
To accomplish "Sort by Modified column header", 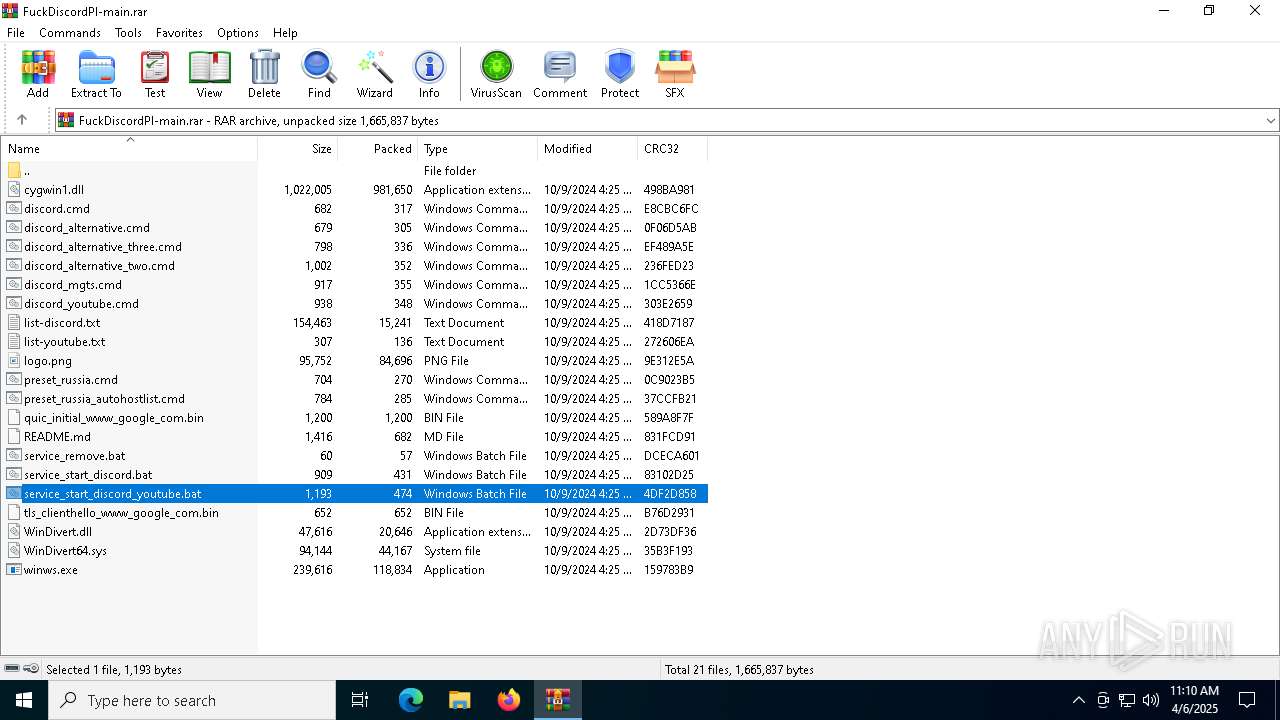I will click(x=588, y=149).
